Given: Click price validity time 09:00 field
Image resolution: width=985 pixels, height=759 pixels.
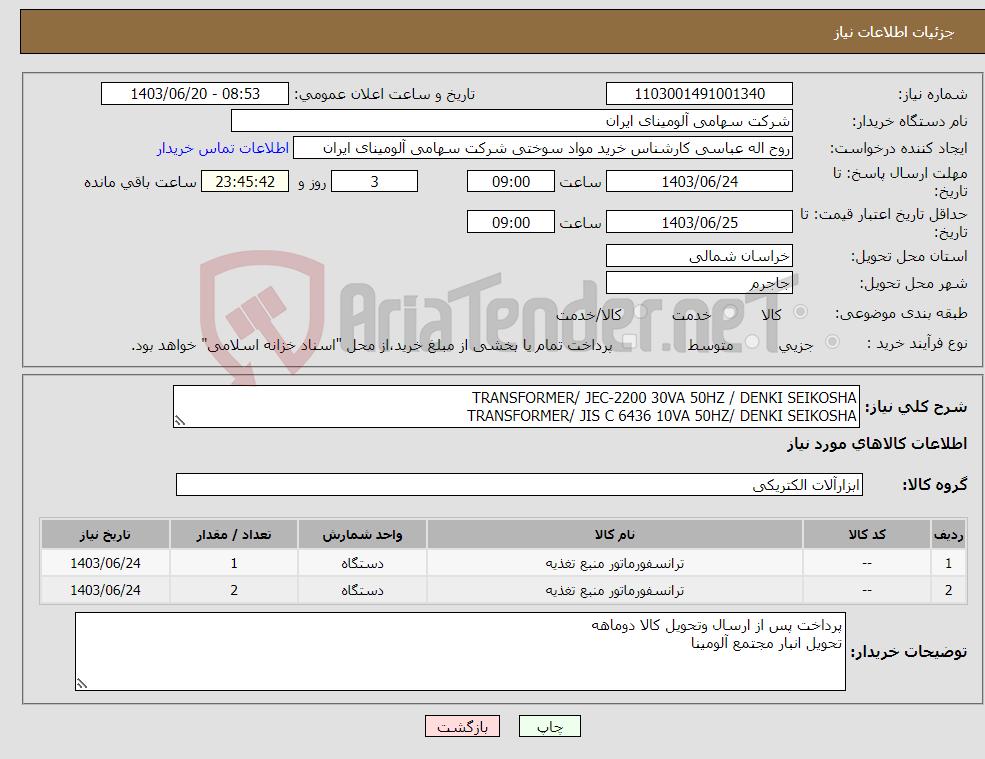Looking at the screenshot, I should pos(511,222).
